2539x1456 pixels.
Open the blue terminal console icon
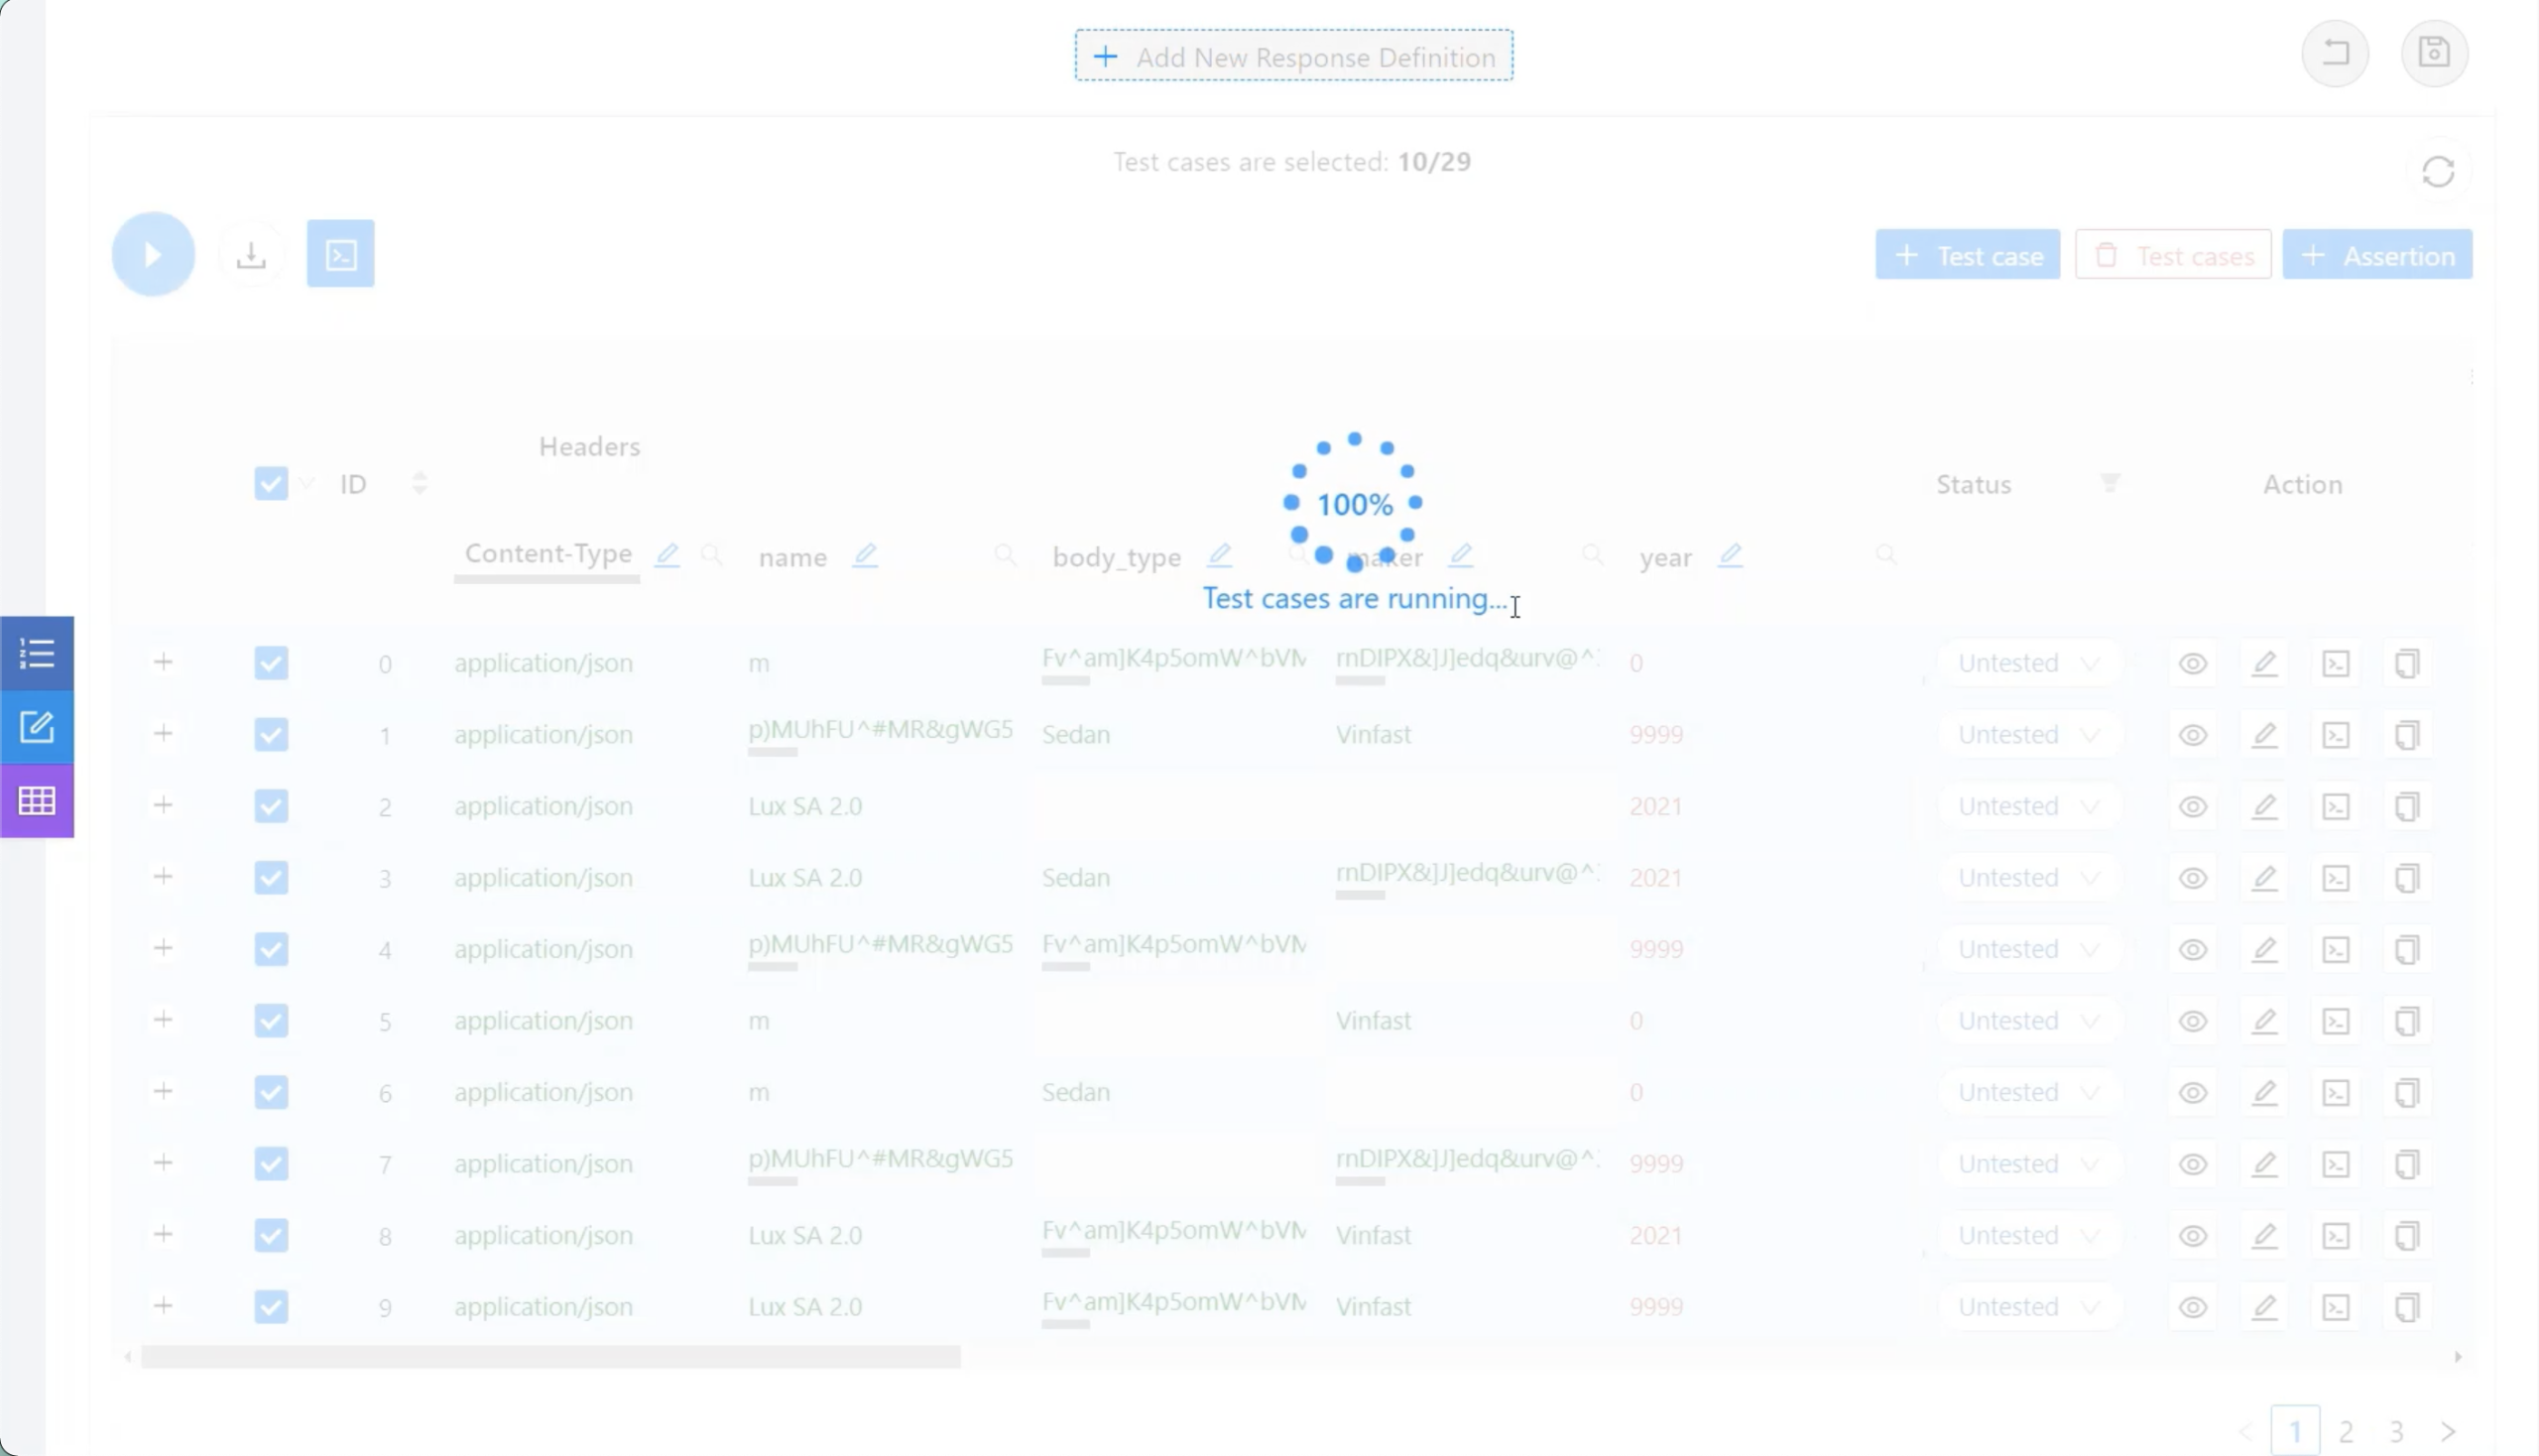coord(340,254)
